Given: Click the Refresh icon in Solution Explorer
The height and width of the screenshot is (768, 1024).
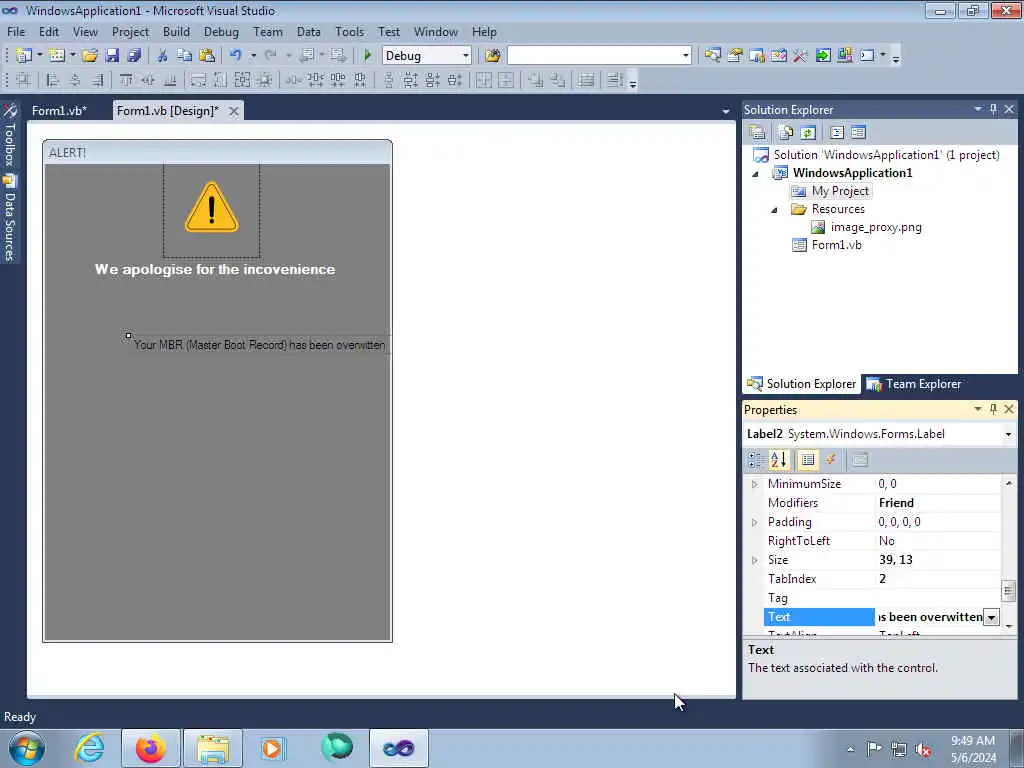Looking at the screenshot, I should [x=808, y=133].
